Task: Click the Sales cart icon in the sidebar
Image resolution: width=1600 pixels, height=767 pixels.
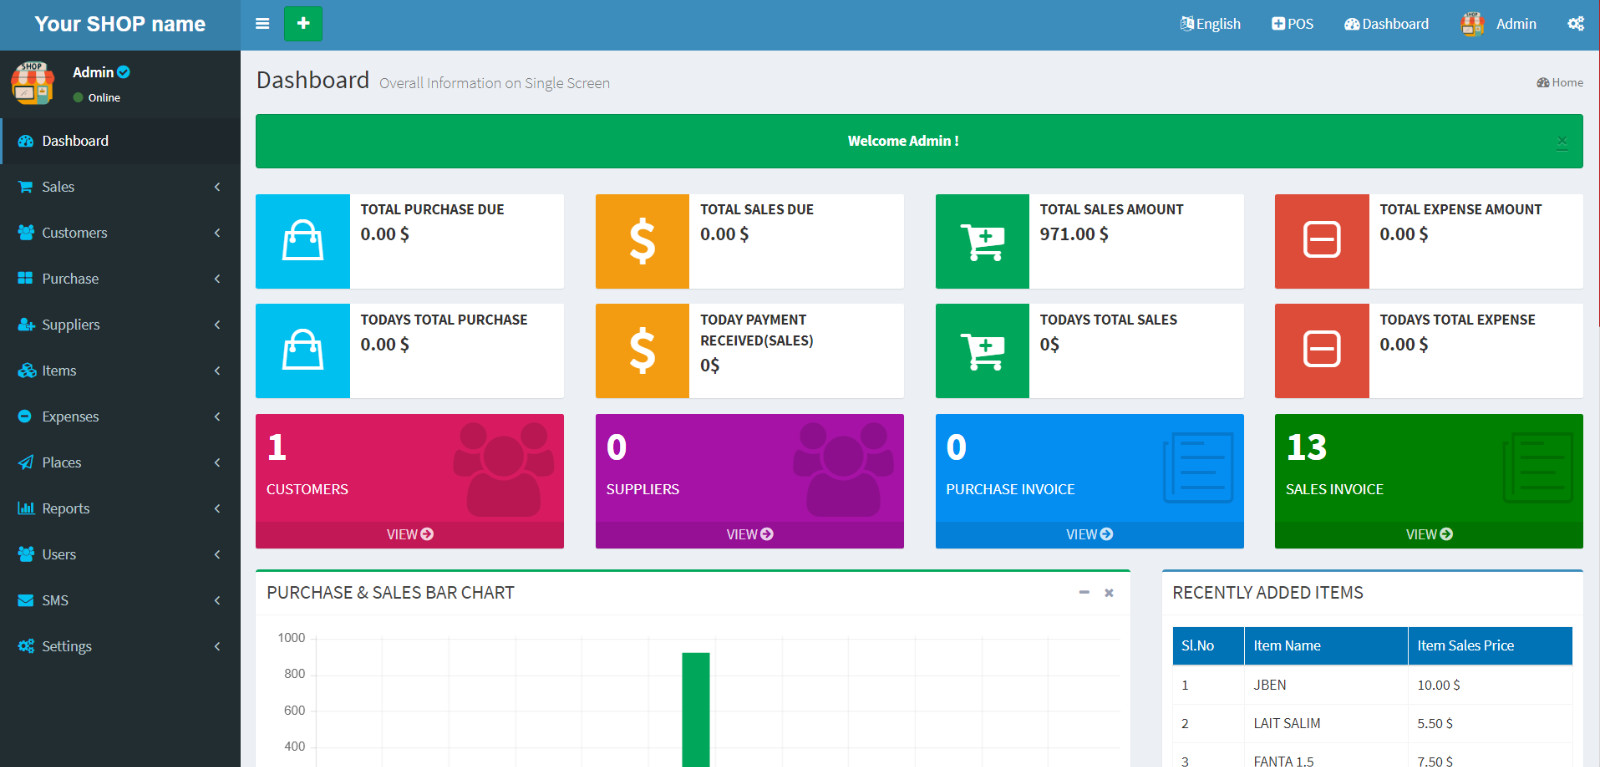Action: 26,187
